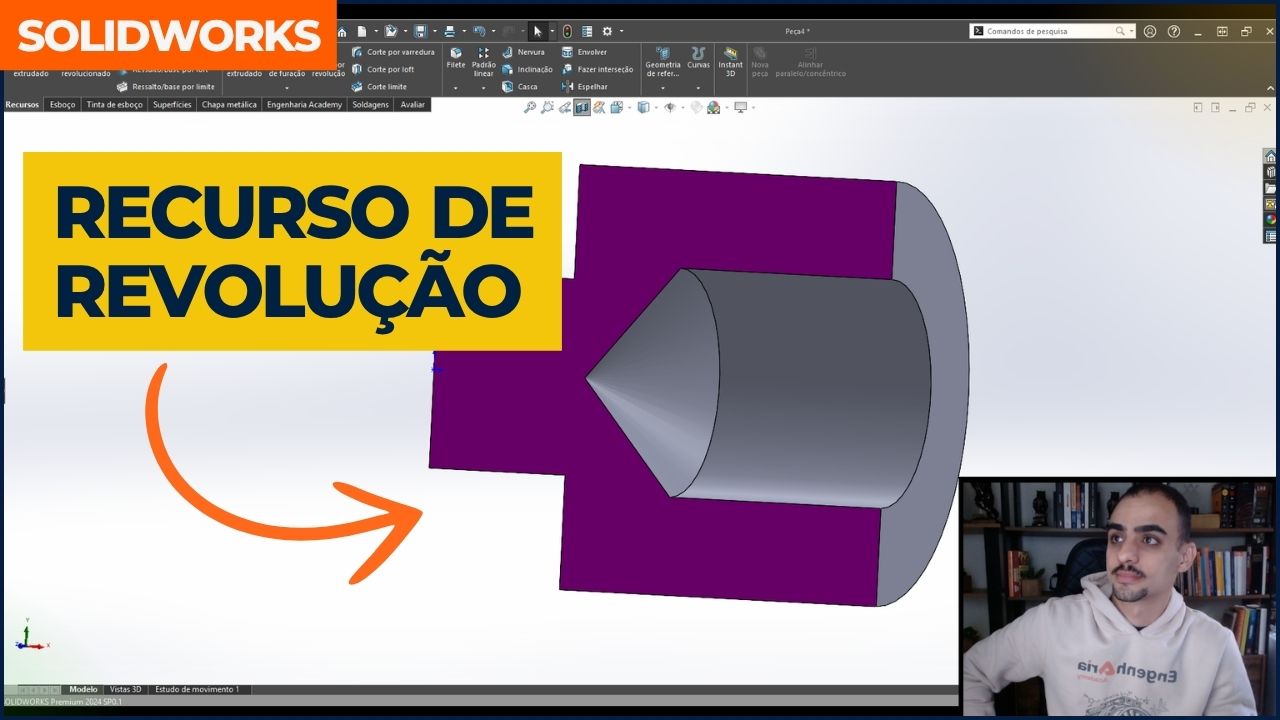Switch to the Esboço tab

(x=62, y=104)
